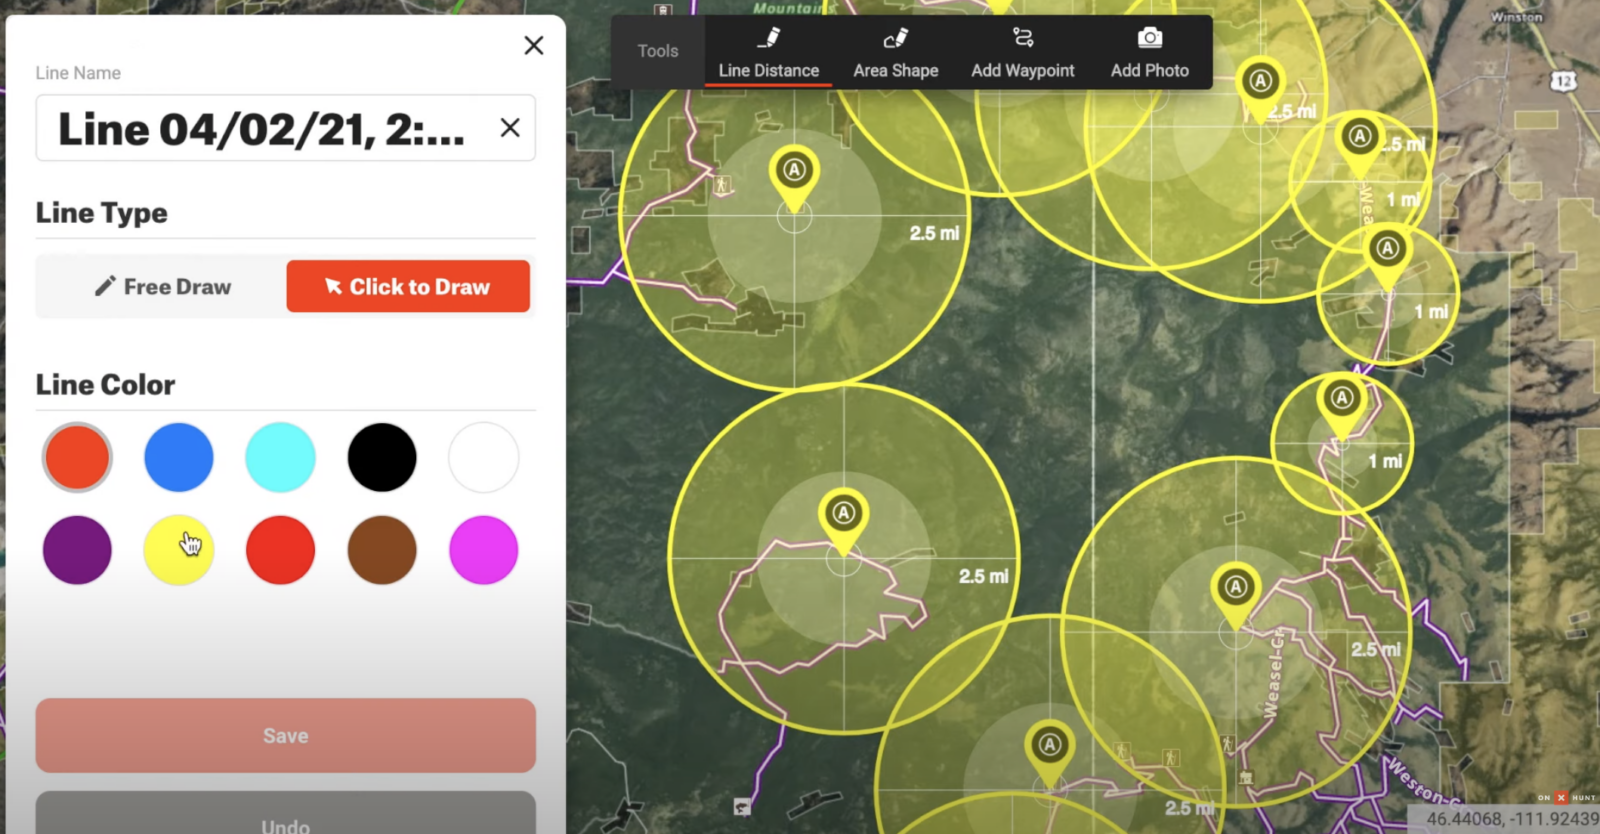Click the waypoint marker with pink trail loop

tap(843, 517)
